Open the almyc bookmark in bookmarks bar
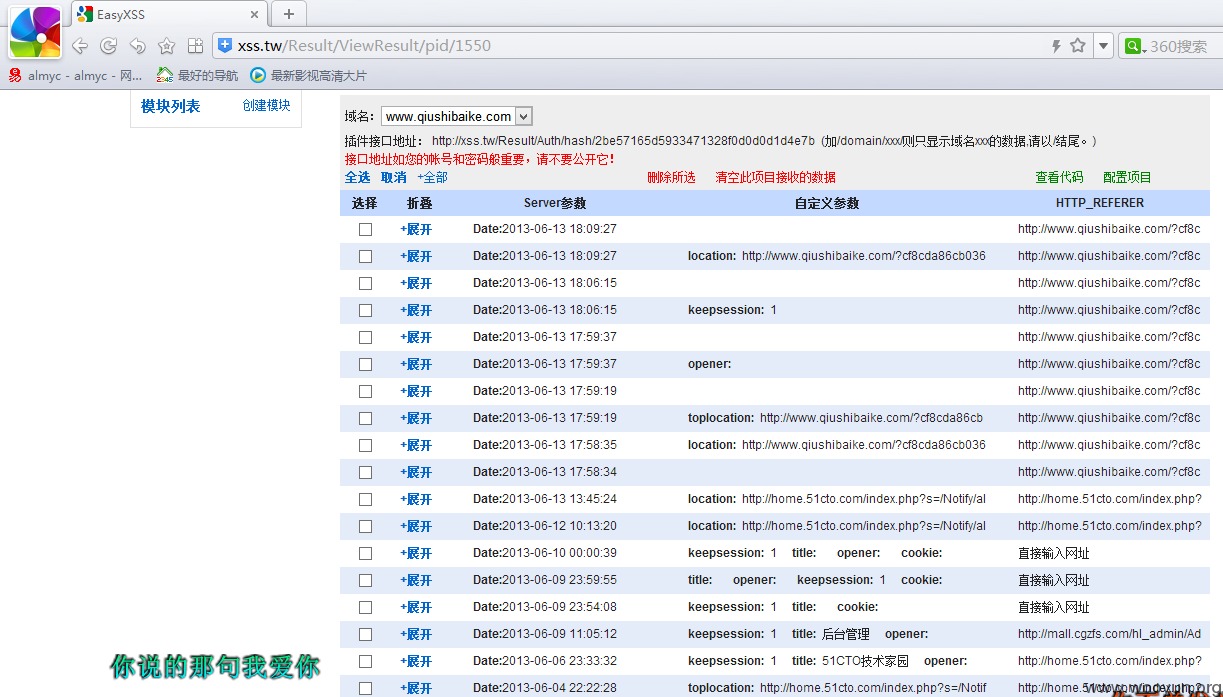 click(76, 75)
